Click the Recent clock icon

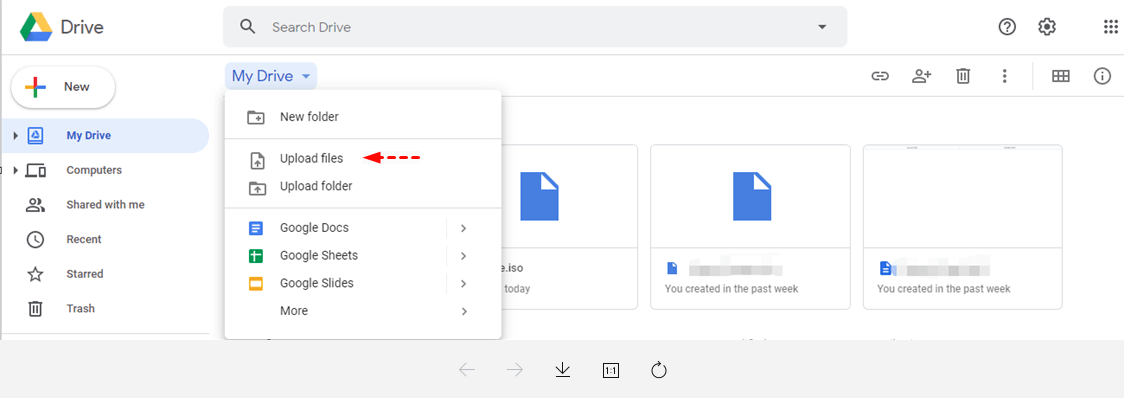(35, 240)
